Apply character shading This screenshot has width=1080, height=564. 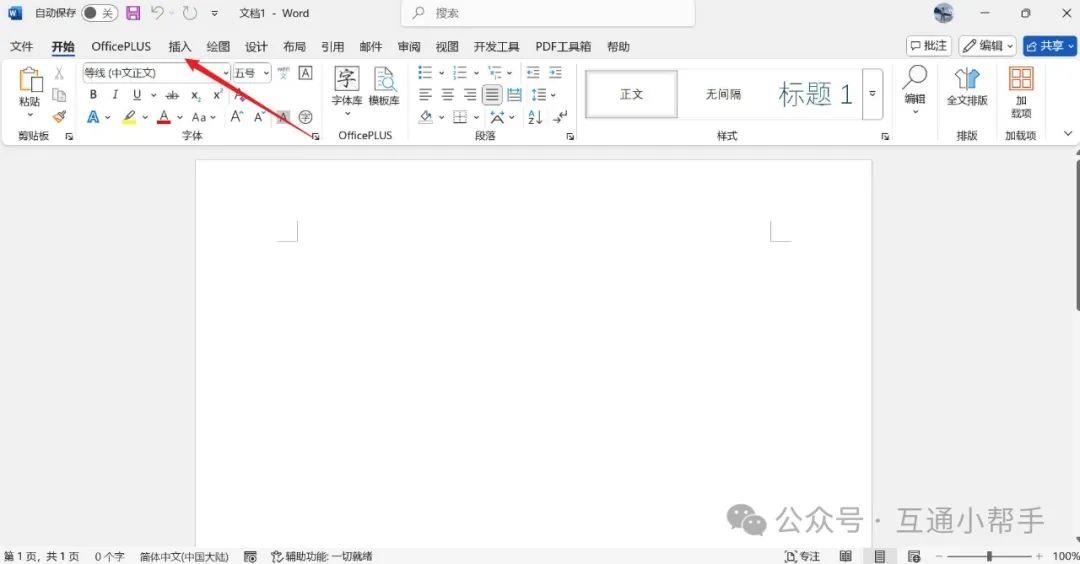[283, 117]
